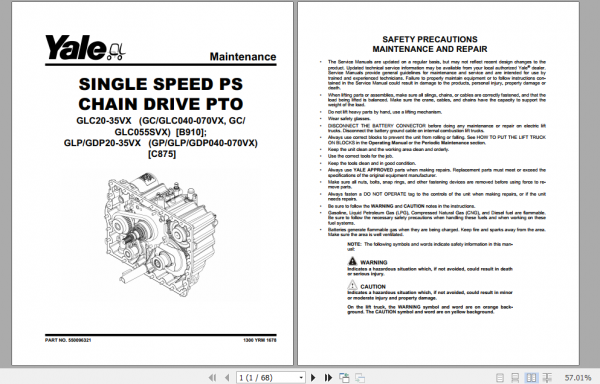Switch to continuous page layout

coord(515,378)
